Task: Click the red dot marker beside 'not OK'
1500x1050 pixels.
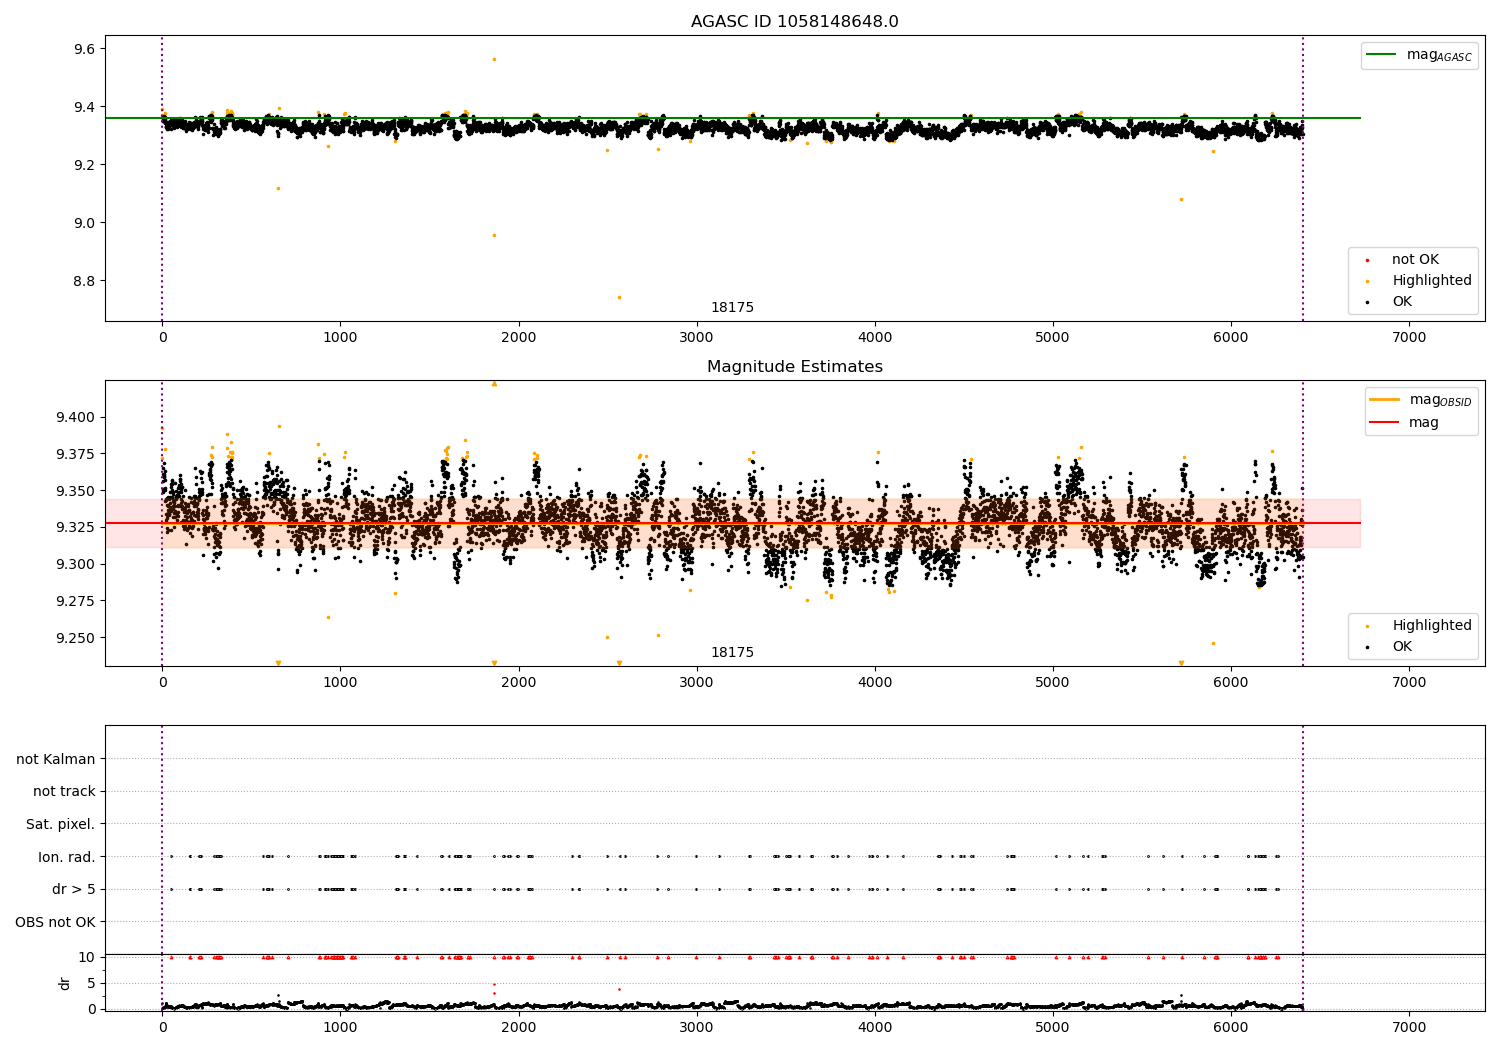Action: click(1367, 260)
